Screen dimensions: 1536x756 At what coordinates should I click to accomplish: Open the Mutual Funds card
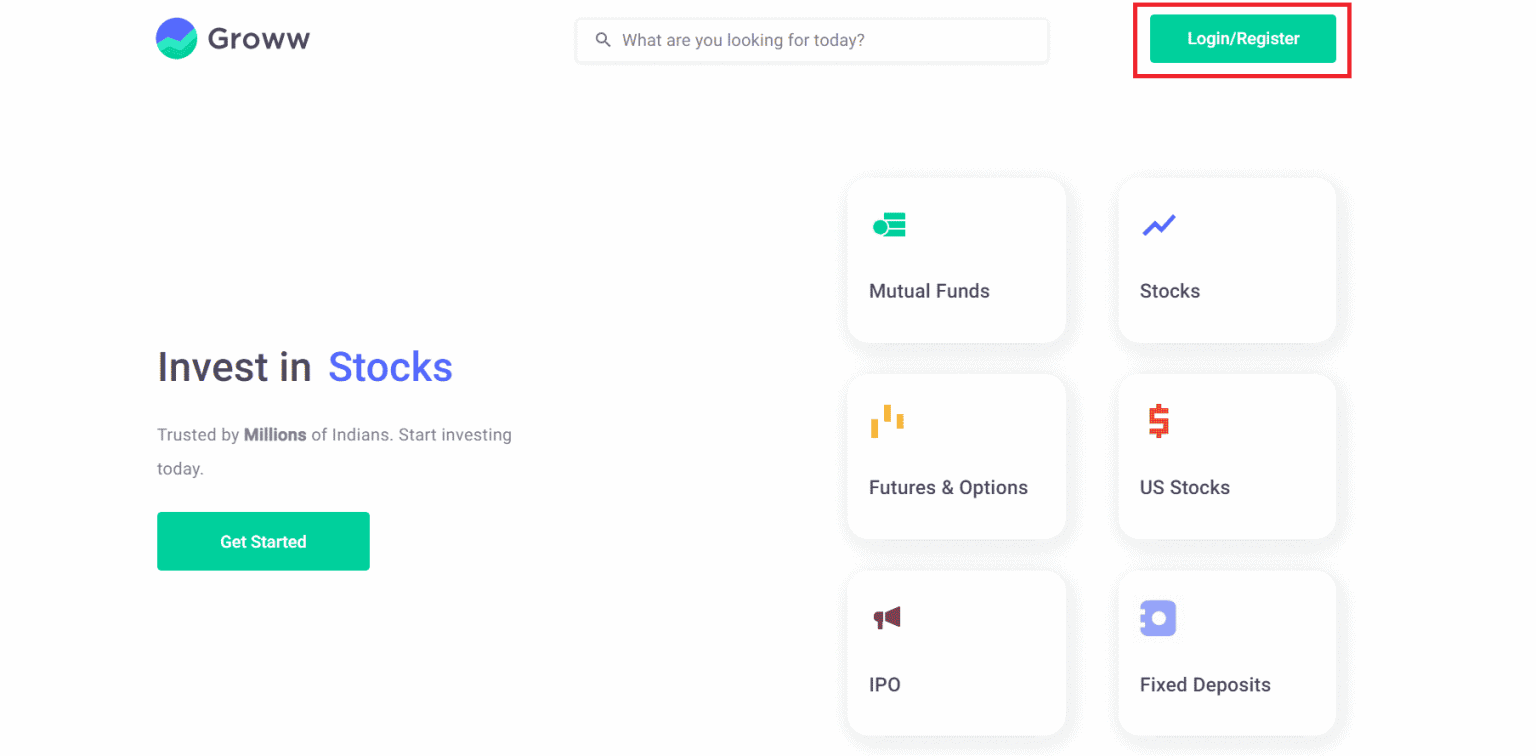[x=956, y=259]
